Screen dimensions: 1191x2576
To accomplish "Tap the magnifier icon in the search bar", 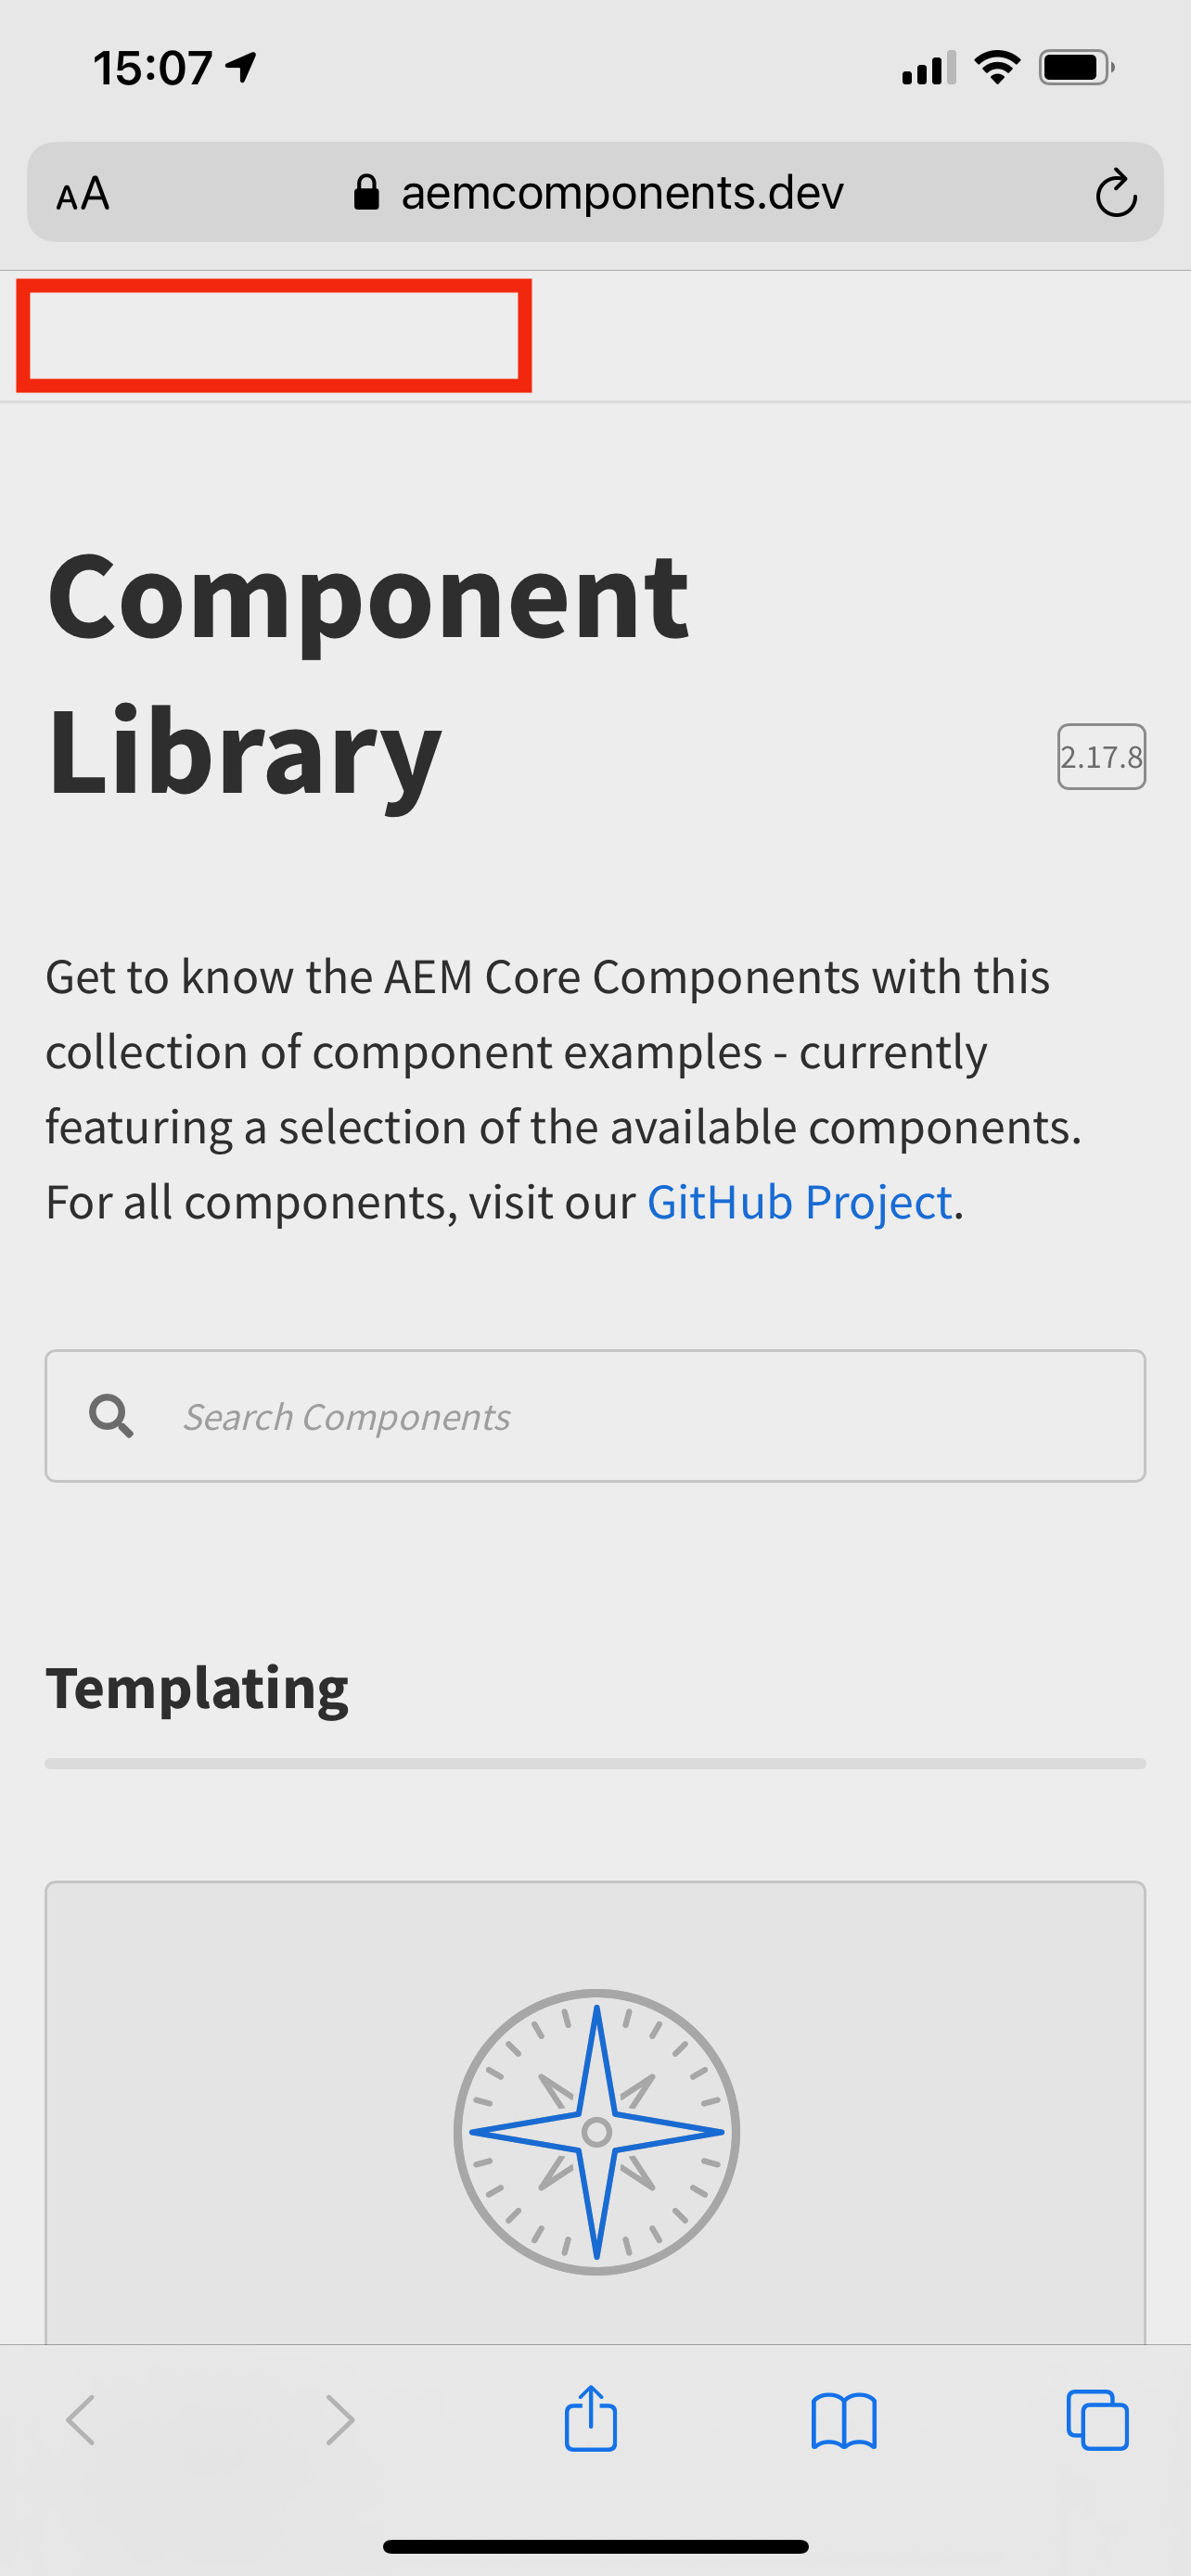I will pos(110,1416).
